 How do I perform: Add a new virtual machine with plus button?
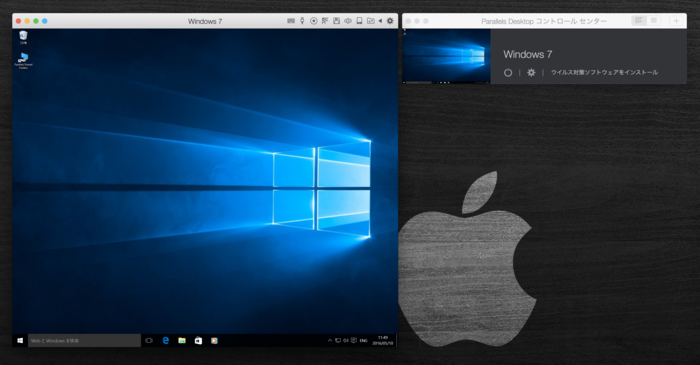tap(676, 21)
